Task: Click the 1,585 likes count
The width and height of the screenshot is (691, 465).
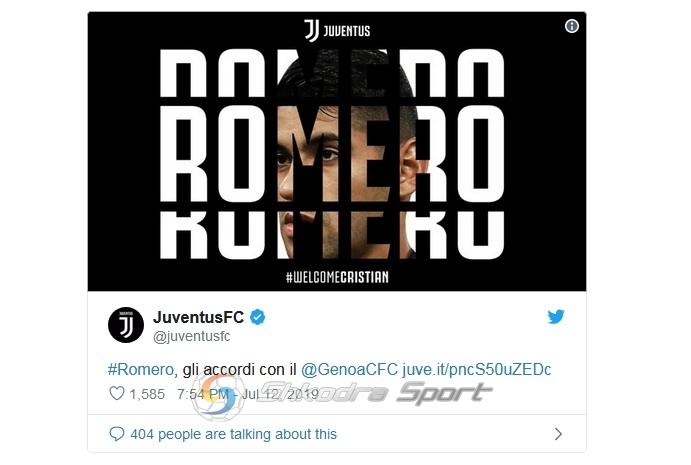Action: click(x=147, y=394)
